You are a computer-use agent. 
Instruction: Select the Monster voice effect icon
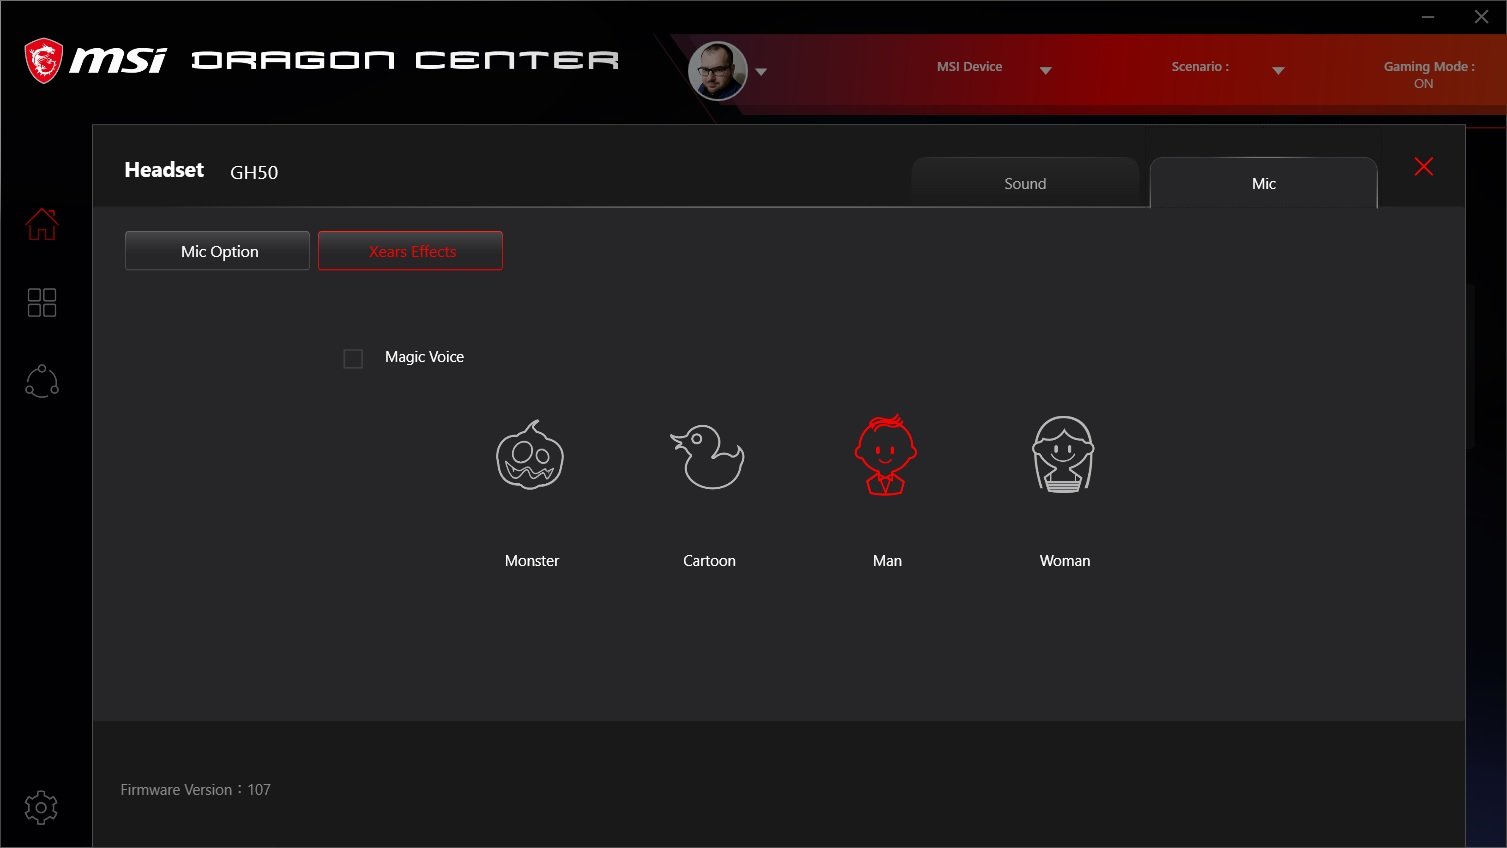click(x=530, y=455)
